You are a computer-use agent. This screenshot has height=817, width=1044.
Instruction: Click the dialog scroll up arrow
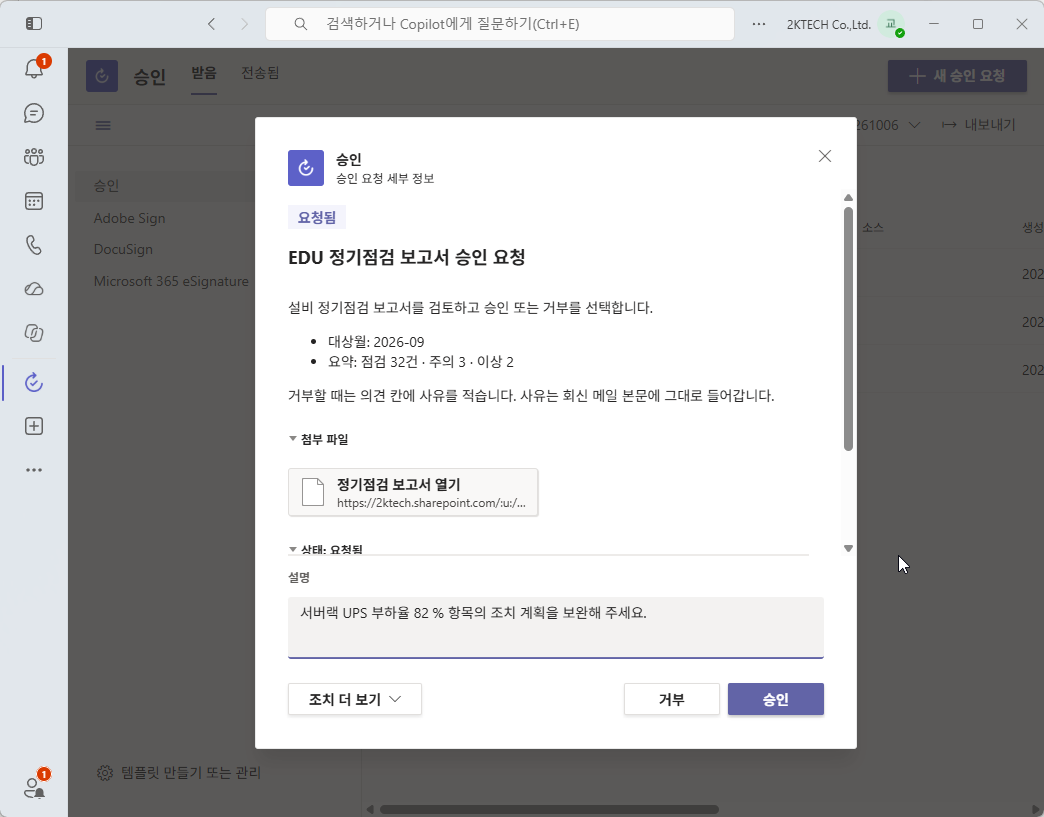click(x=848, y=198)
